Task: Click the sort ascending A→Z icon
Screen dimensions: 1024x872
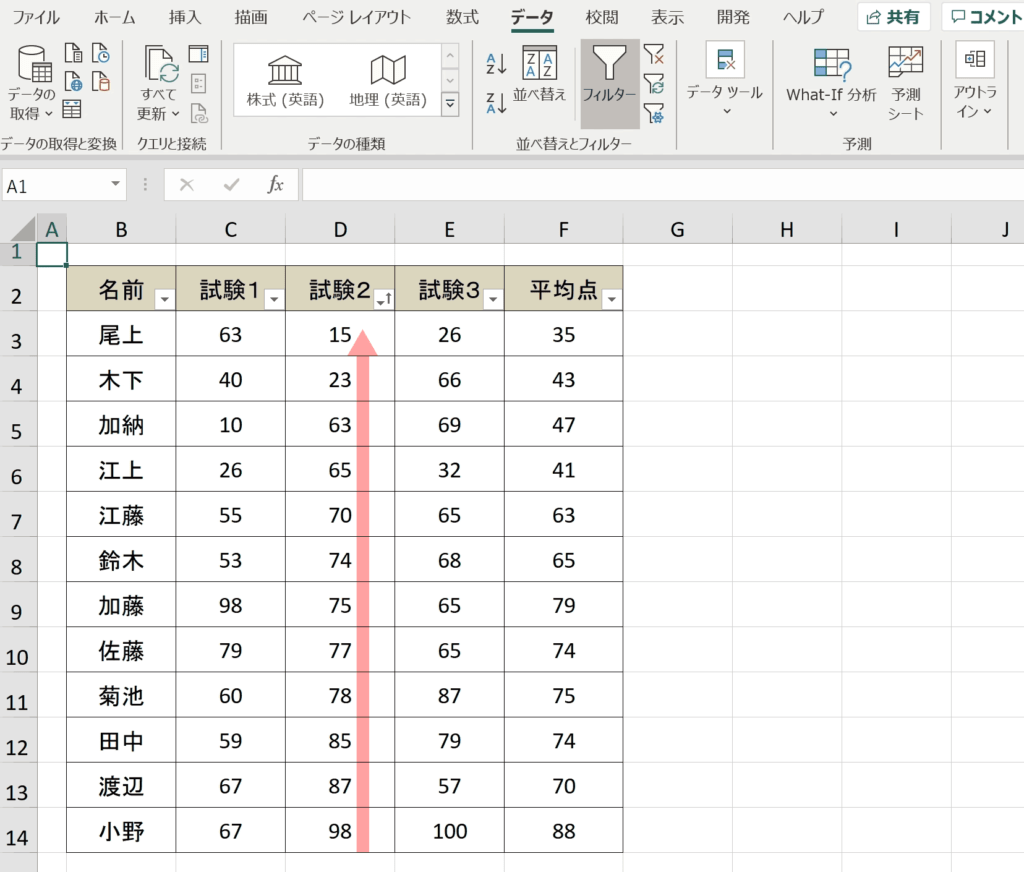Action: tap(496, 64)
